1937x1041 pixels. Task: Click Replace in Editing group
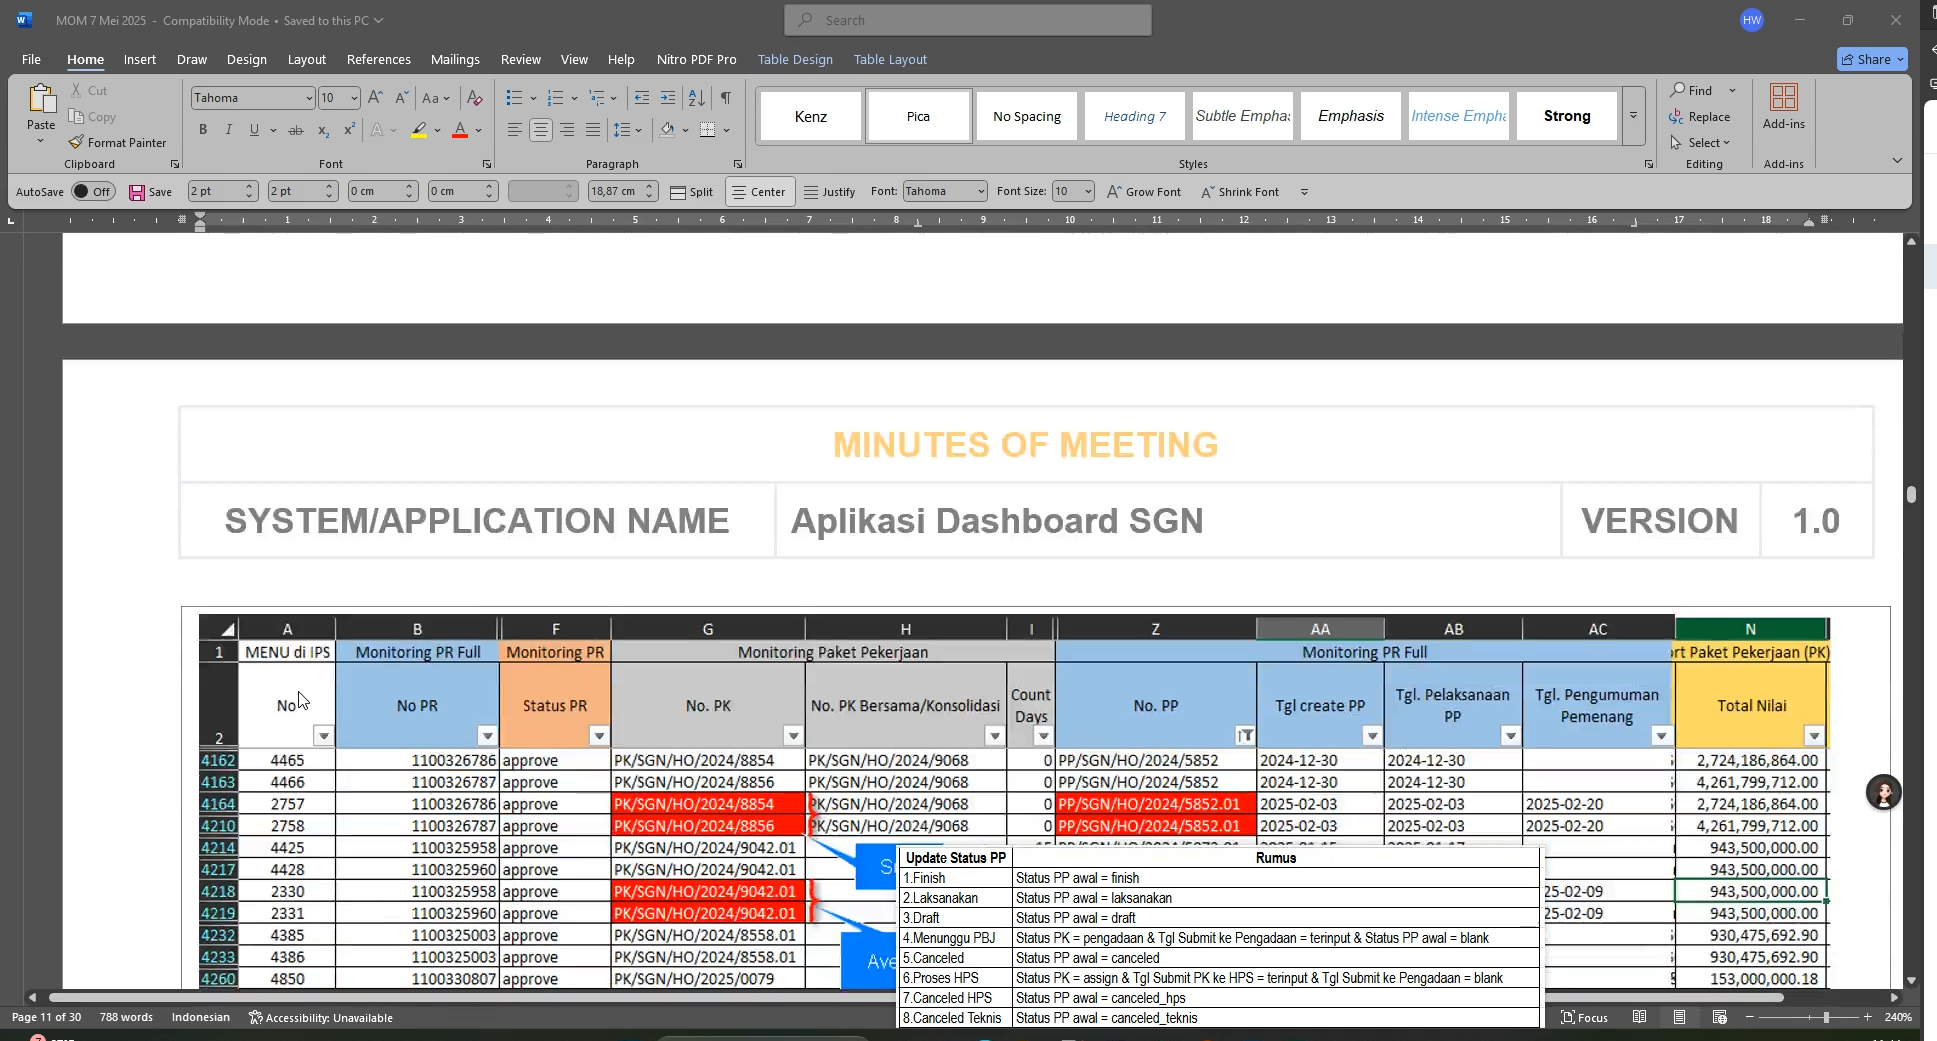coord(1700,117)
